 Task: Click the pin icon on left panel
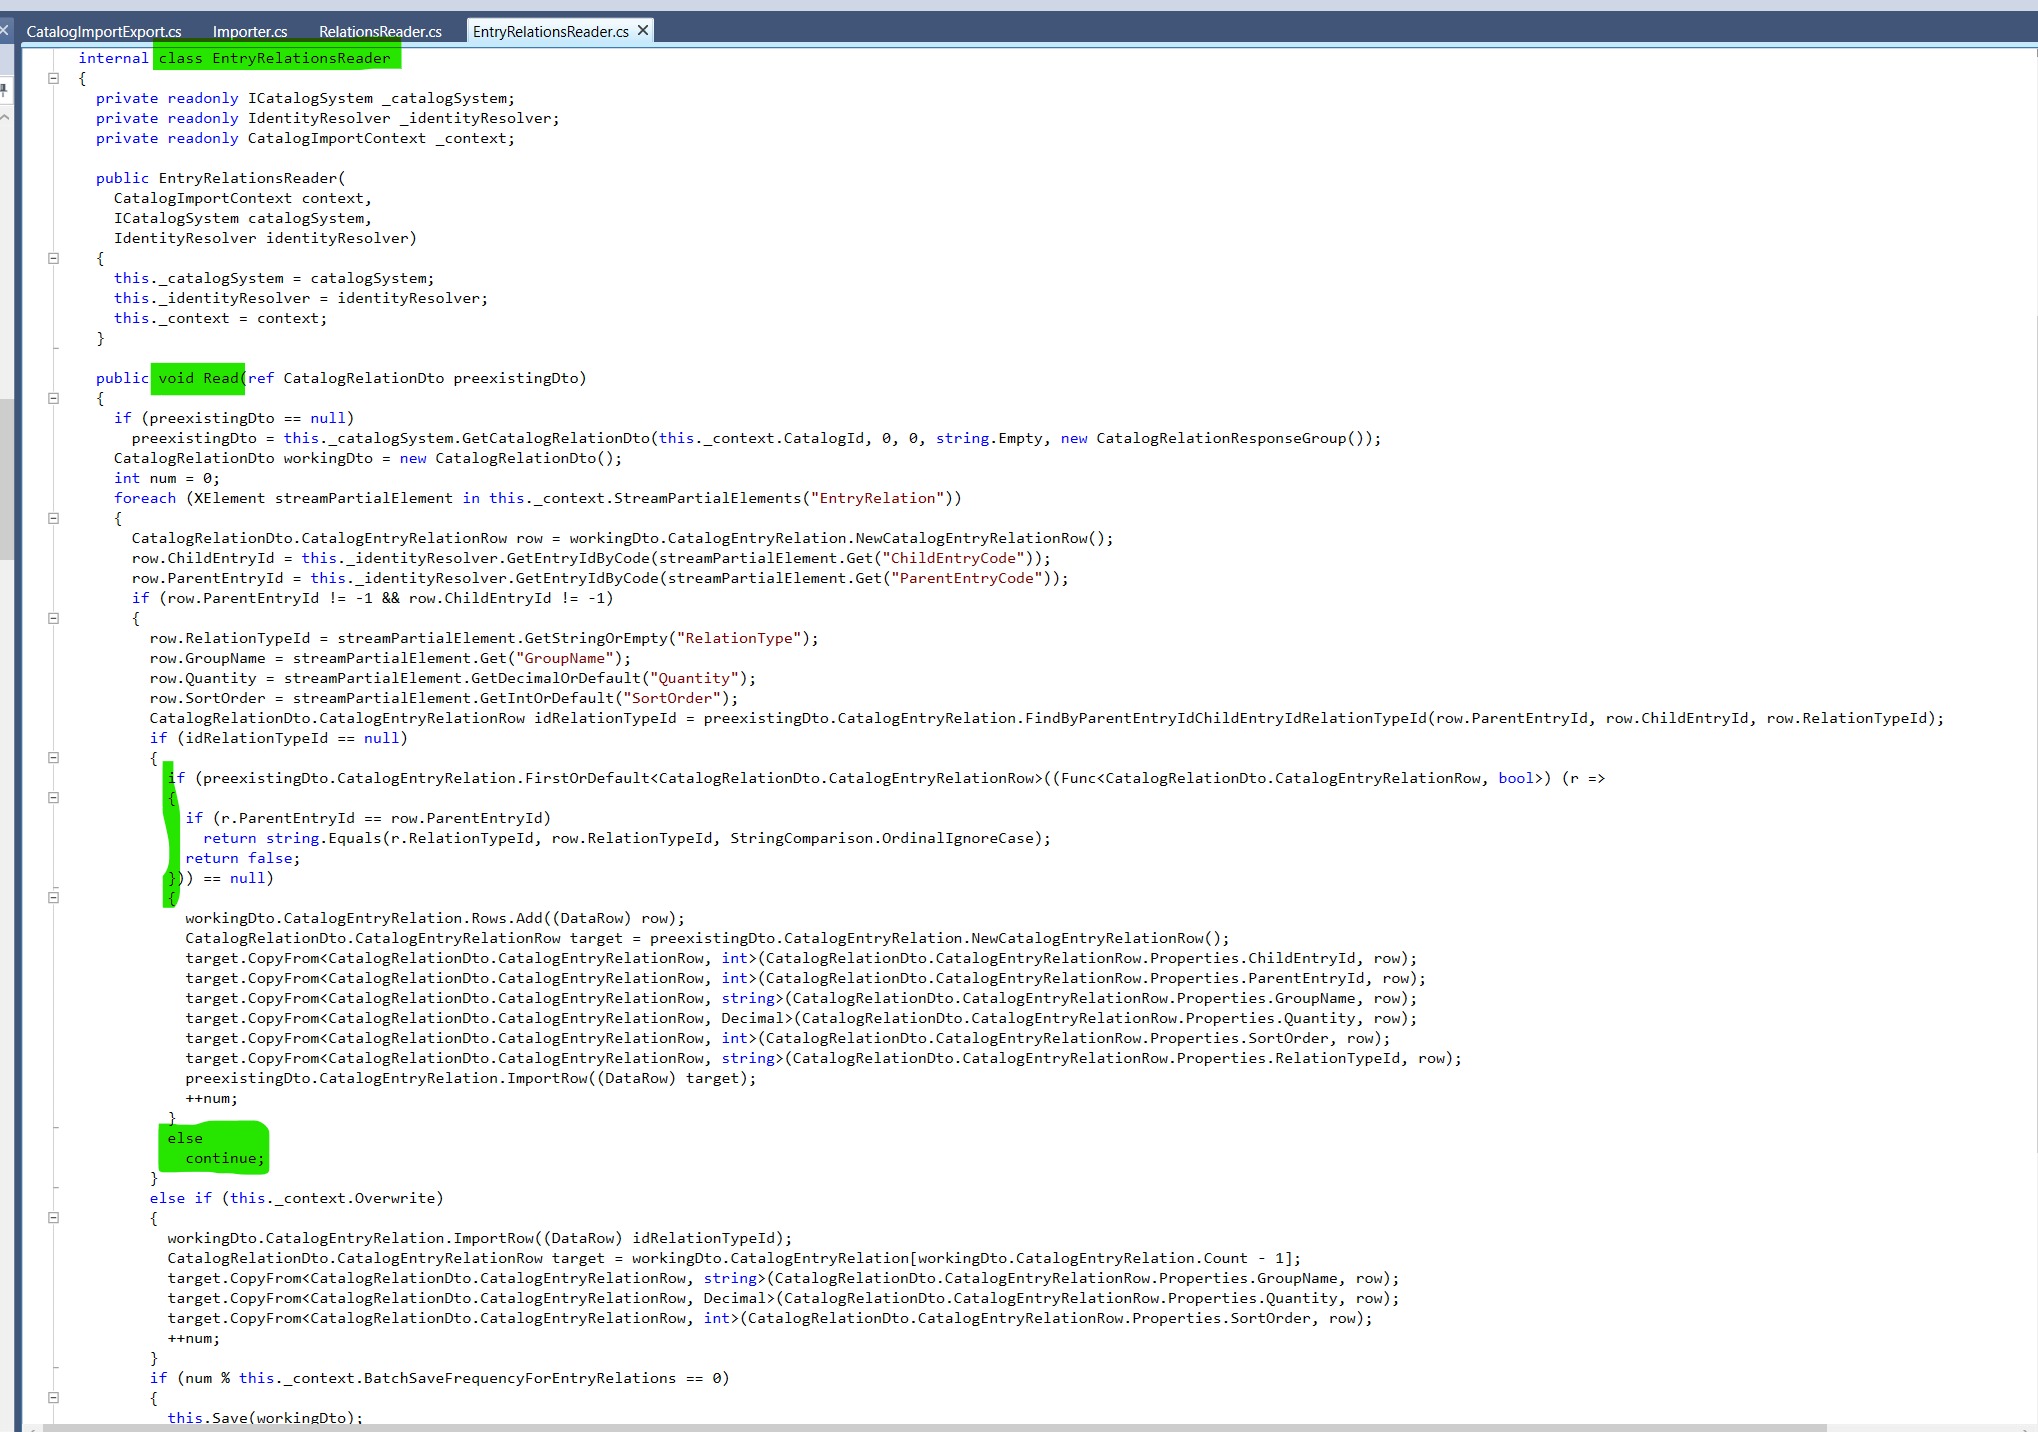coord(4,90)
